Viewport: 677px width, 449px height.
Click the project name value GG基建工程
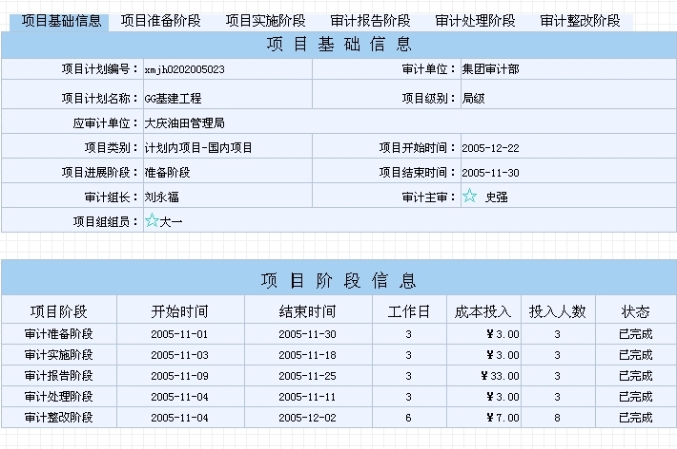click(x=172, y=98)
